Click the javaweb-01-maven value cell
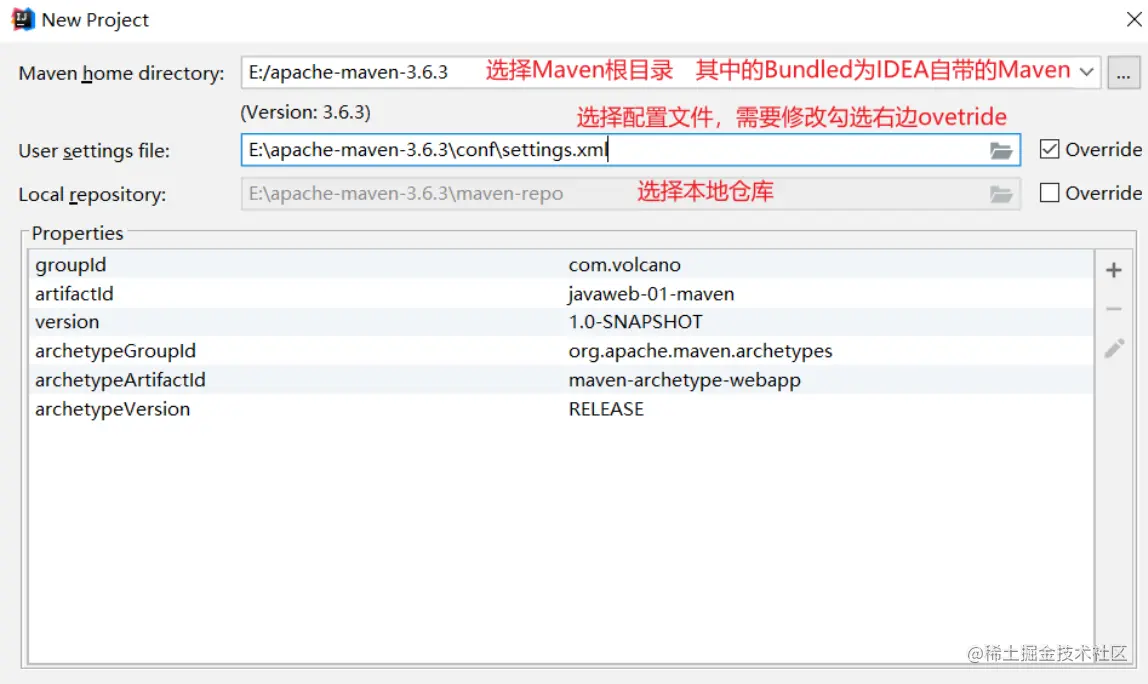1148x684 pixels. (x=651, y=294)
